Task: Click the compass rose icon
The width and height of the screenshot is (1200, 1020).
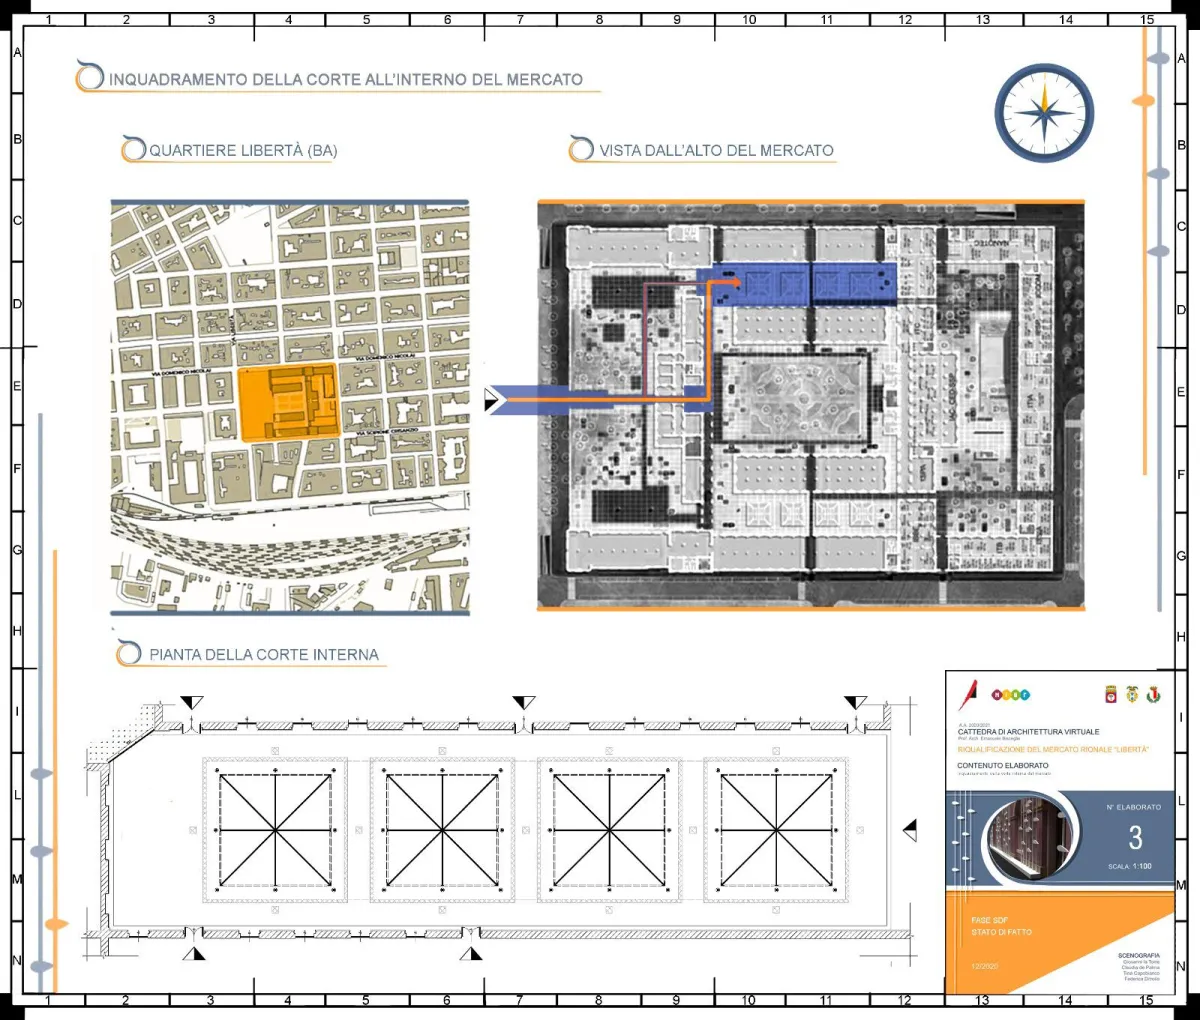Action: point(1044,113)
